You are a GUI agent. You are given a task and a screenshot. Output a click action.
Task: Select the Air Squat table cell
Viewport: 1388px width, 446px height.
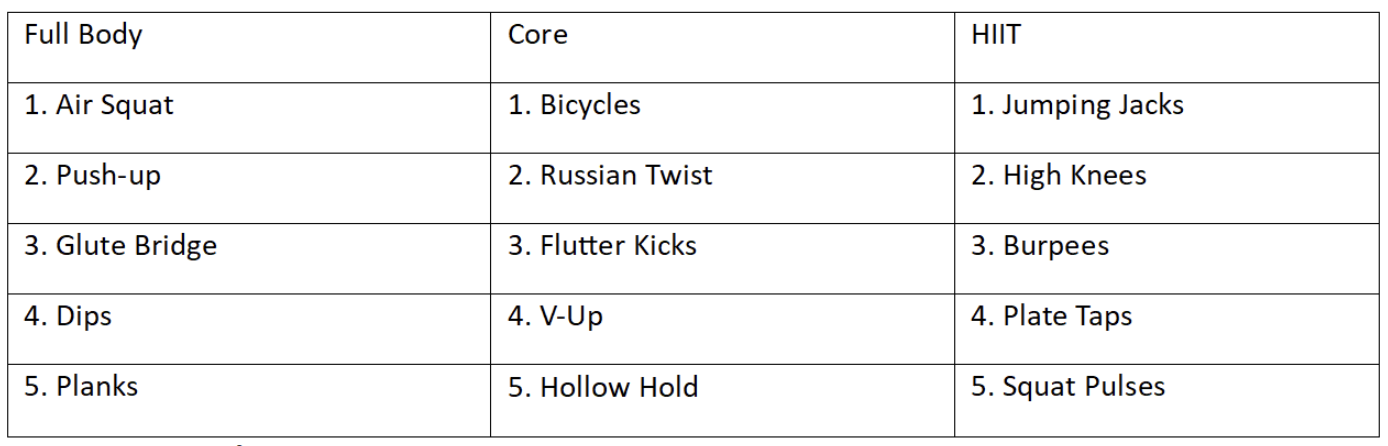[x=99, y=105]
